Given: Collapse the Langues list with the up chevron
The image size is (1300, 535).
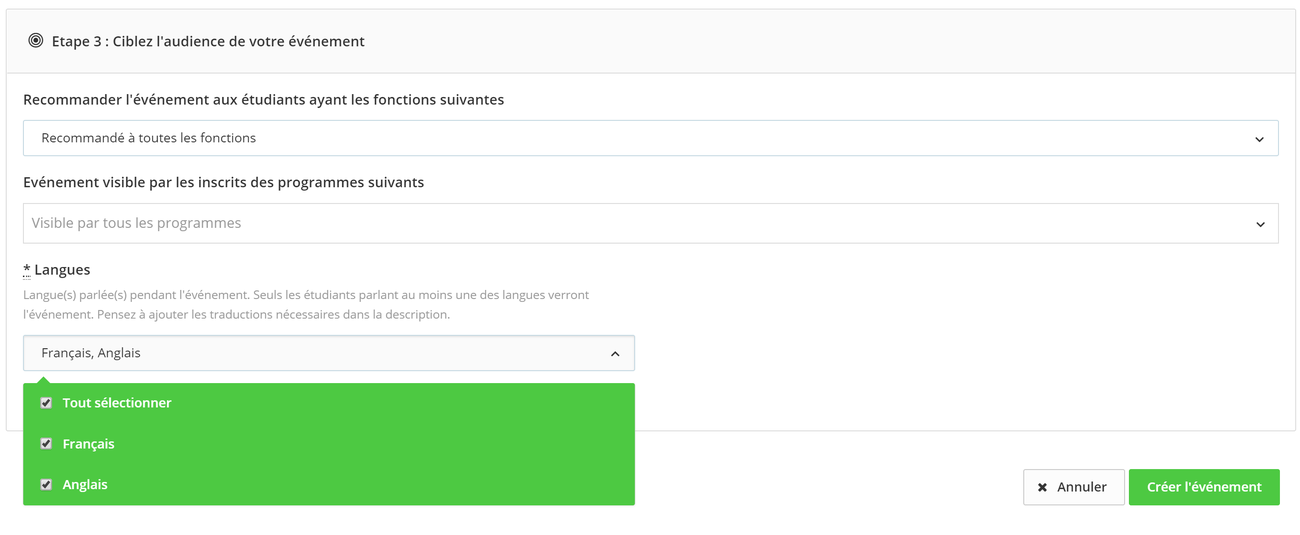Looking at the screenshot, I should point(615,354).
